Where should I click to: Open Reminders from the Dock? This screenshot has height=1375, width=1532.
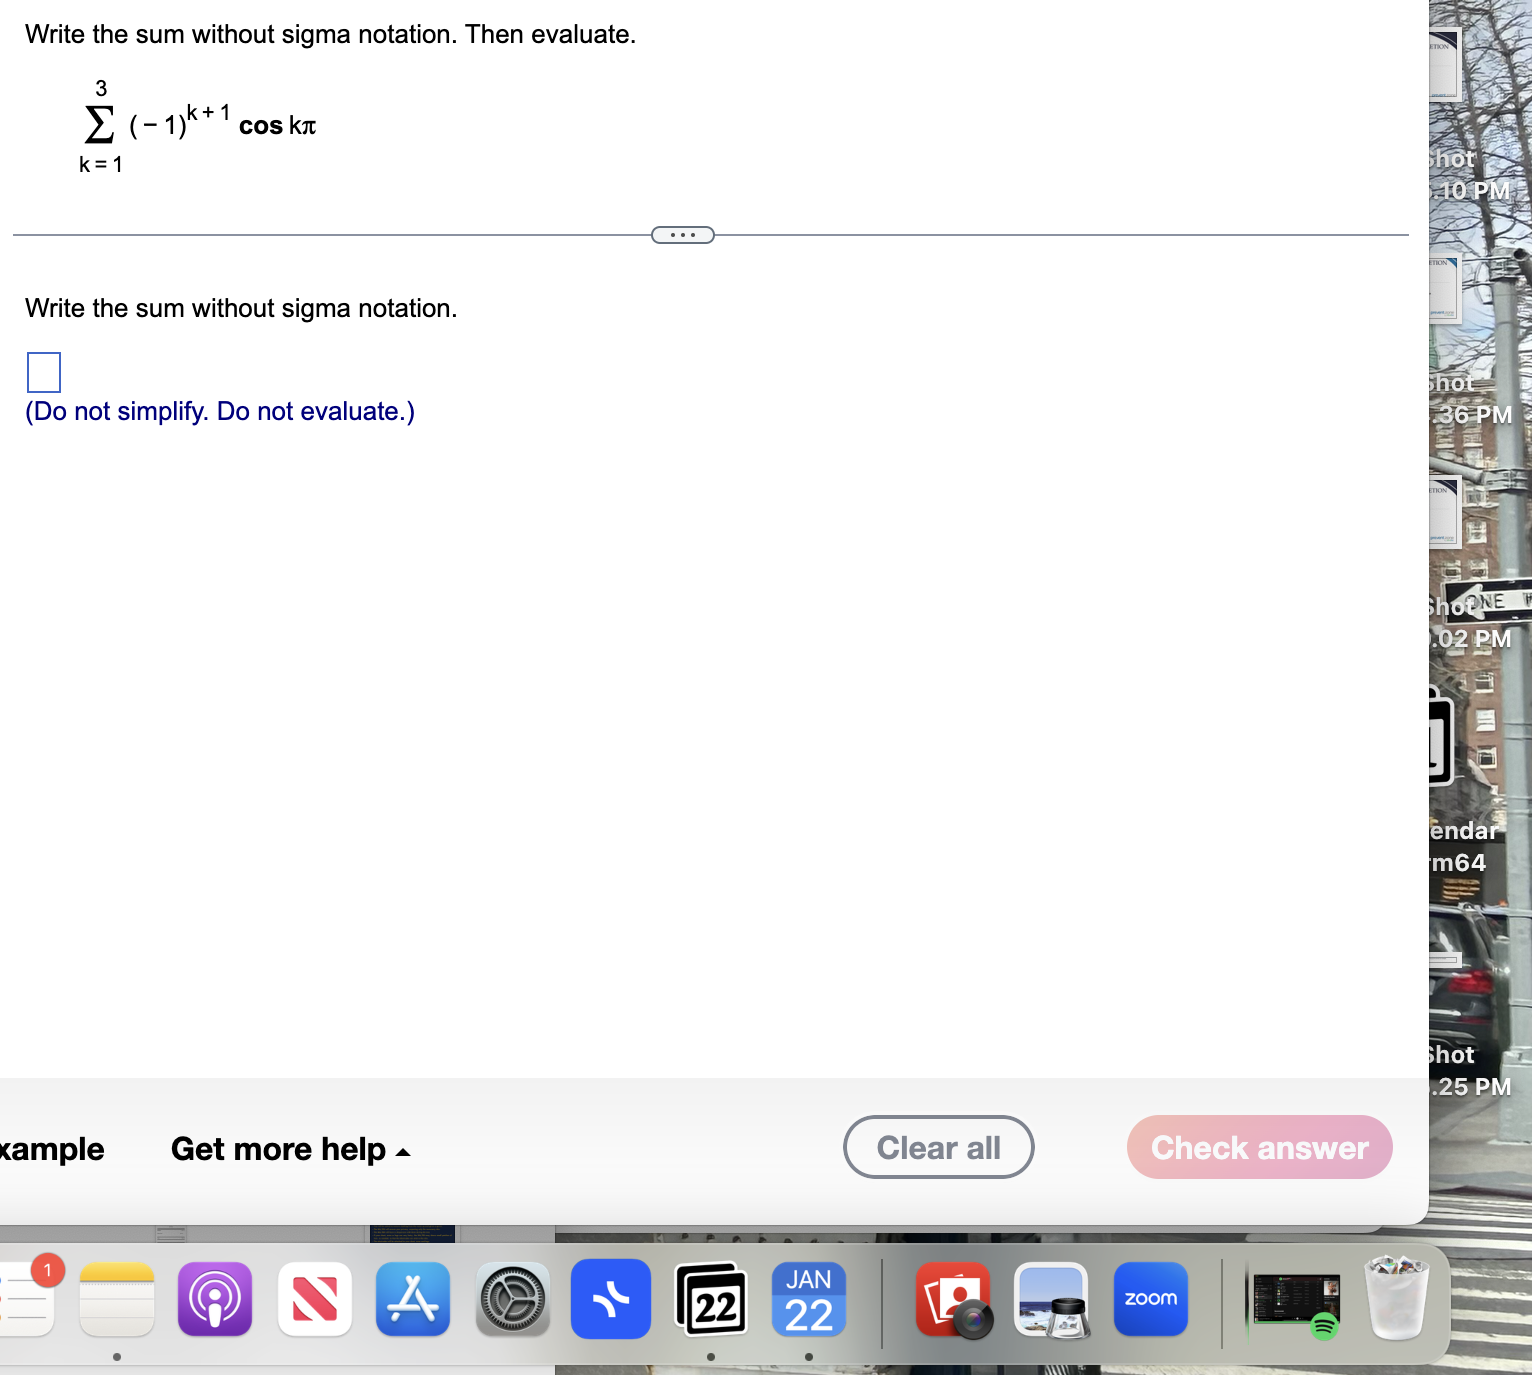click(x=26, y=1299)
